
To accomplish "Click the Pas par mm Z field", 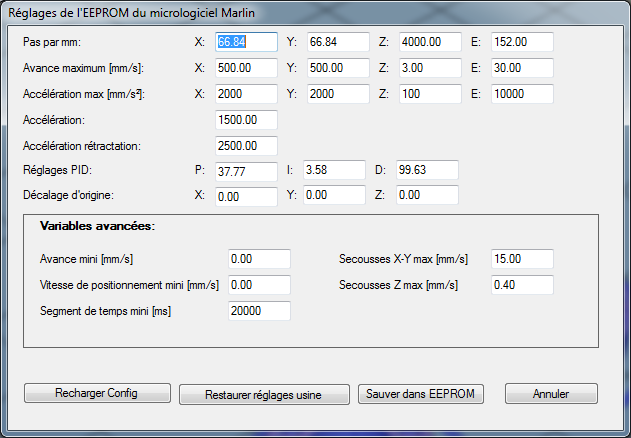I will click(x=428, y=43).
